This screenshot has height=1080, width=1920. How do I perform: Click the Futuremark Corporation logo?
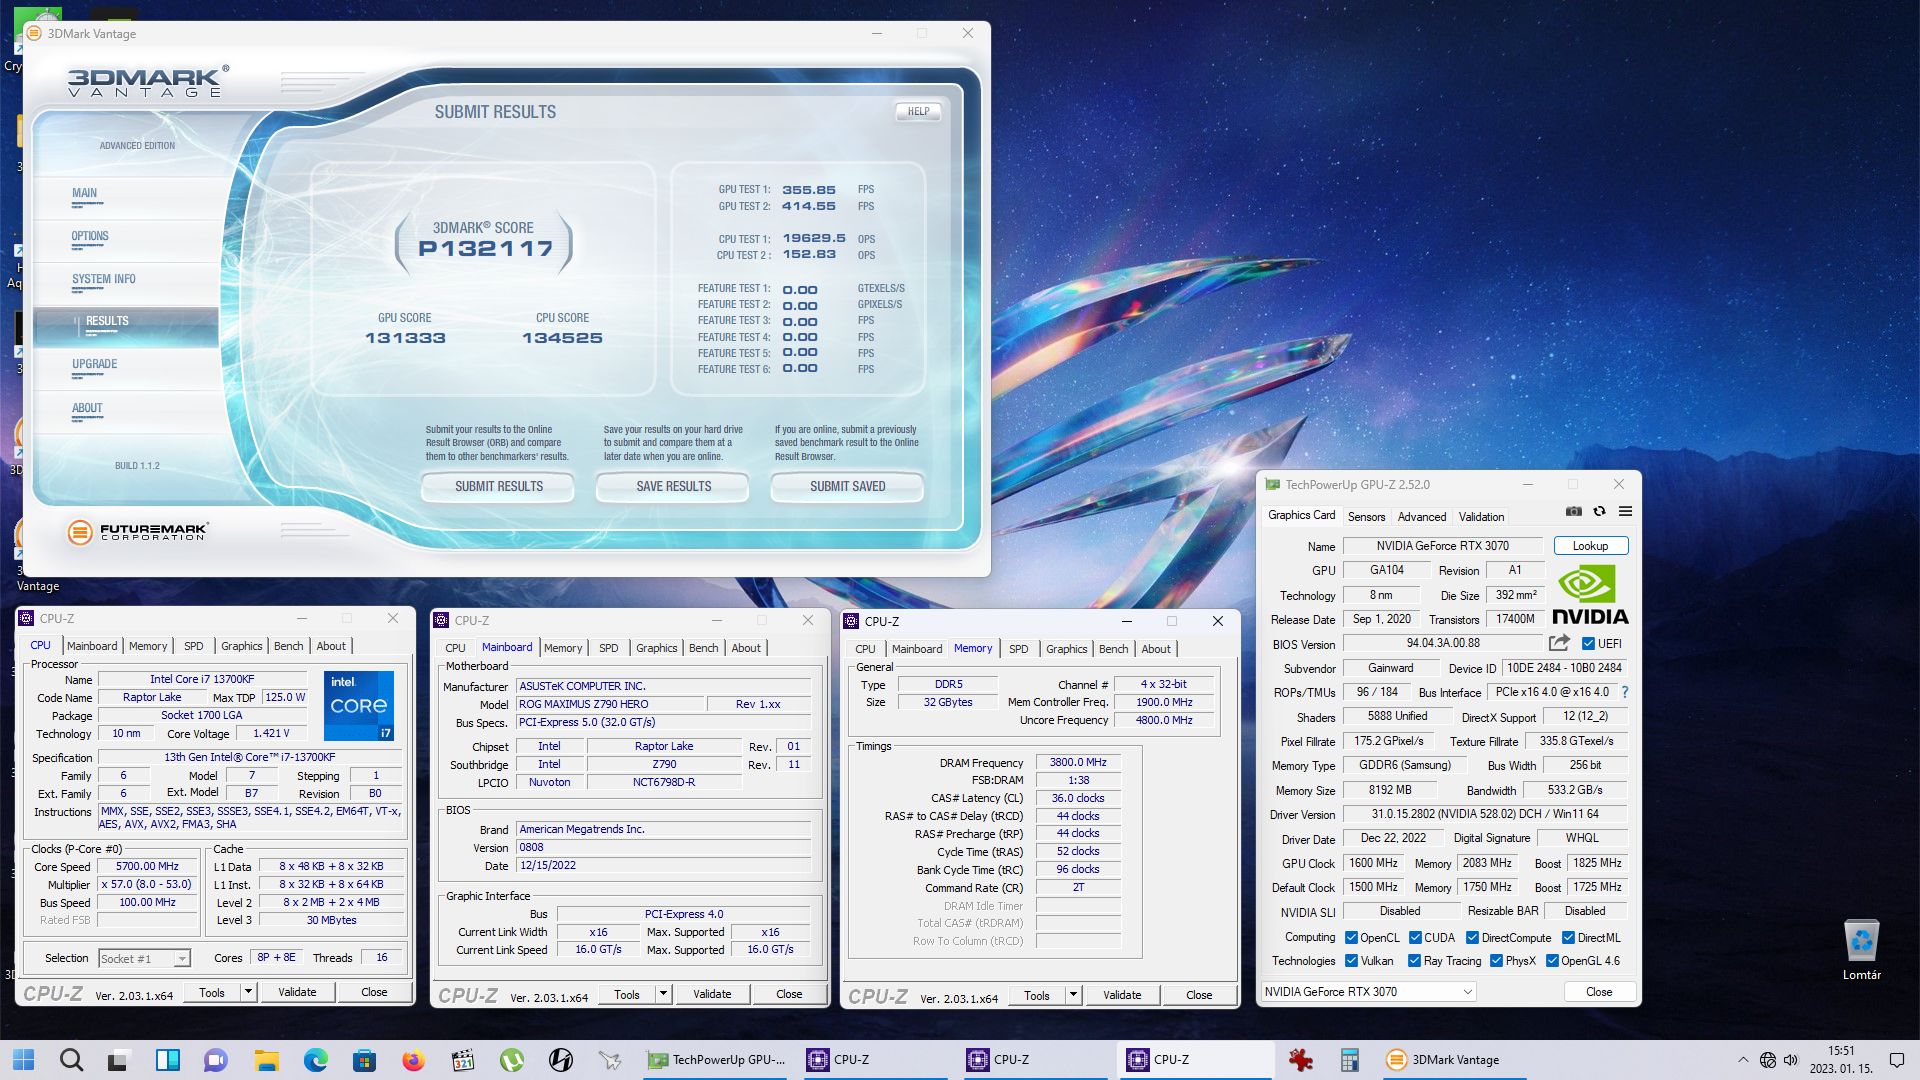tap(138, 532)
